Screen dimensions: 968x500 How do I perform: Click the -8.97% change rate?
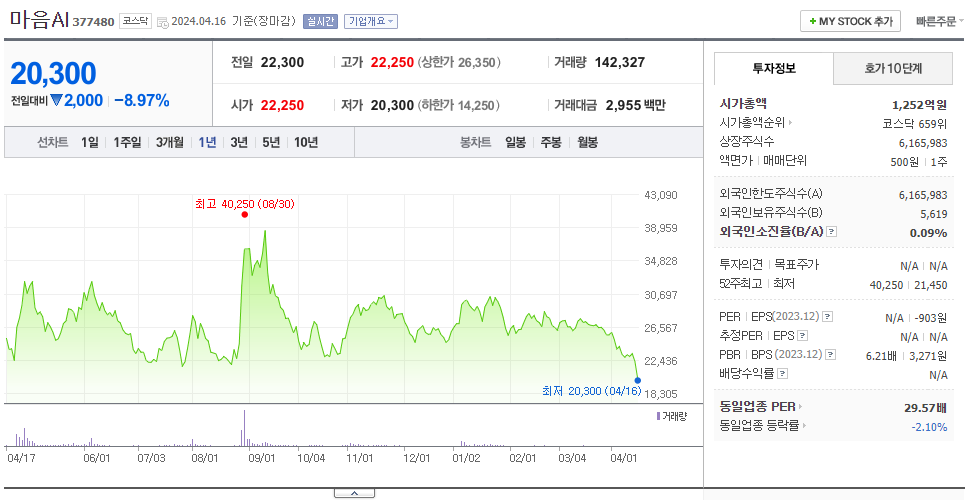click(x=142, y=101)
